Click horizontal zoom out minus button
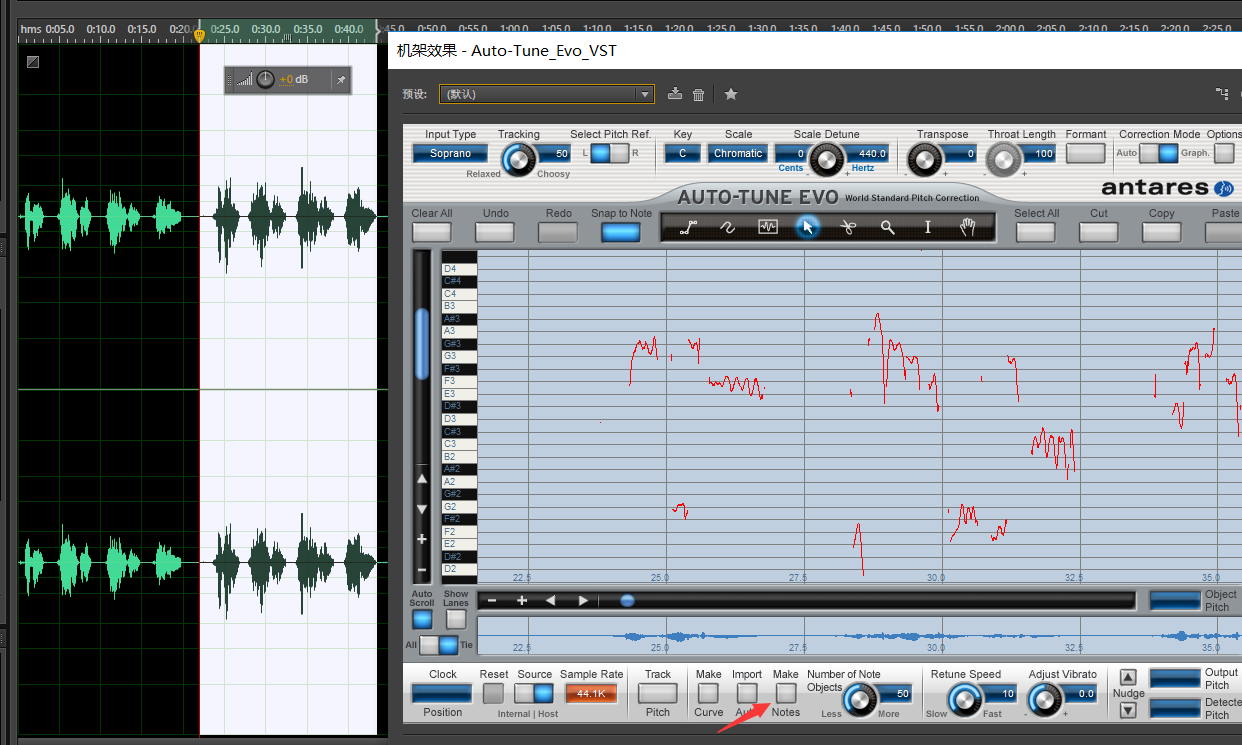Viewport: 1242px width, 745px height. tap(491, 600)
